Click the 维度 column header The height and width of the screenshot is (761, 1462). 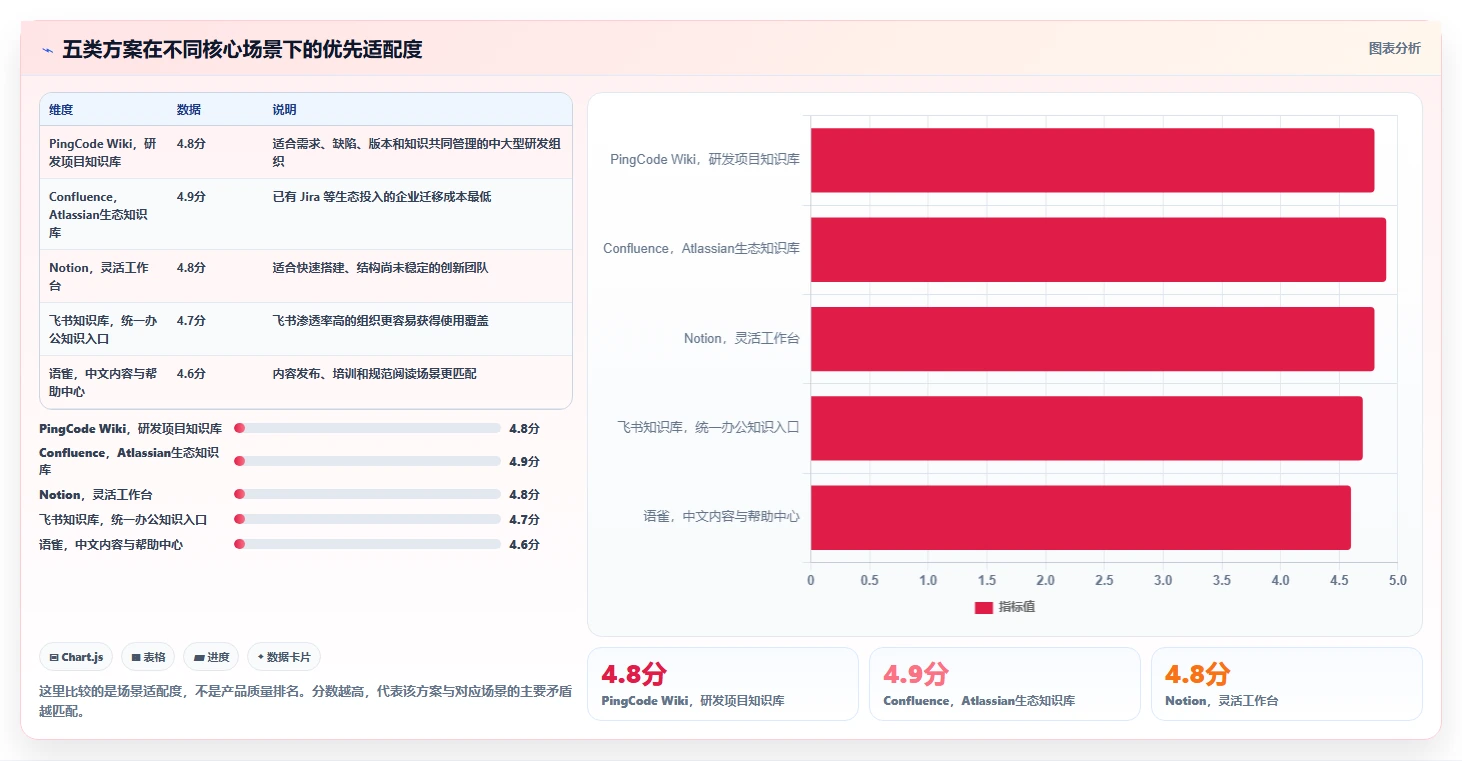tap(61, 110)
